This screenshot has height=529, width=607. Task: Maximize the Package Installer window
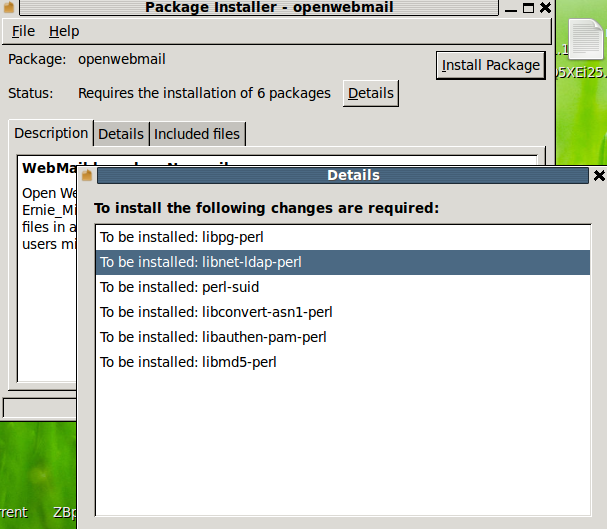[x=528, y=7]
